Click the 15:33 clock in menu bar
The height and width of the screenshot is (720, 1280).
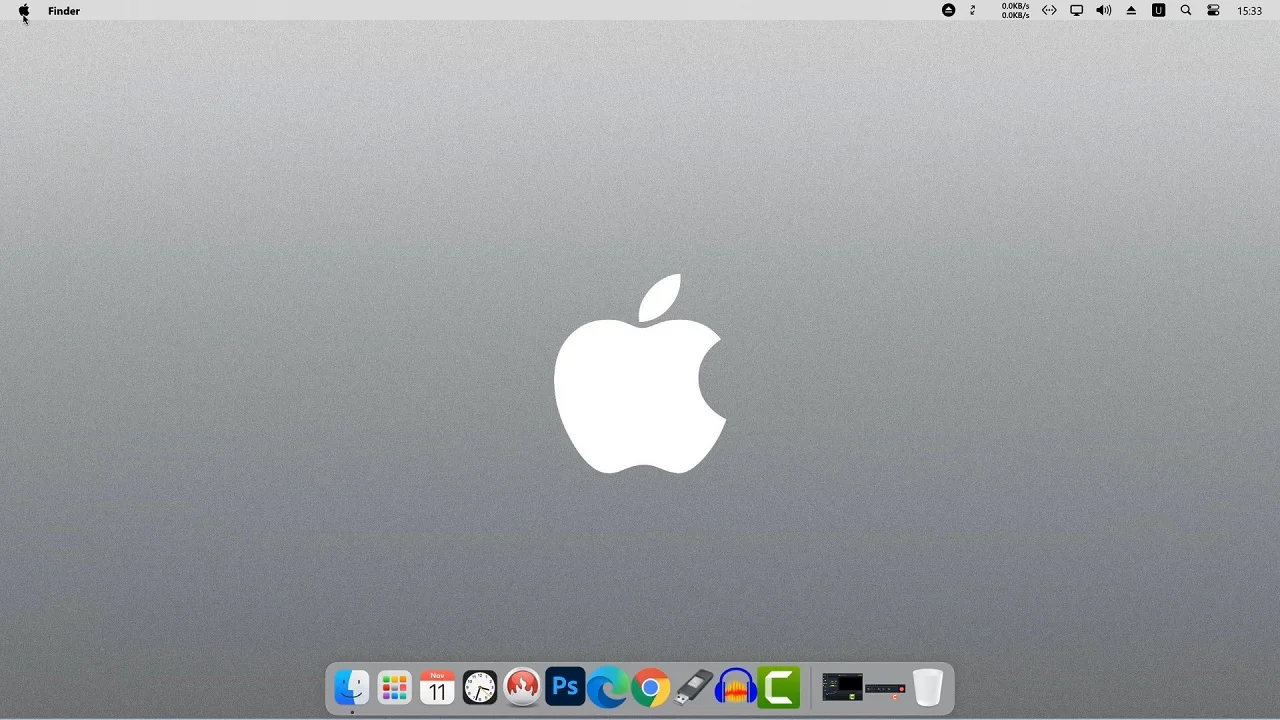pyautogui.click(x=1249, y=11)
